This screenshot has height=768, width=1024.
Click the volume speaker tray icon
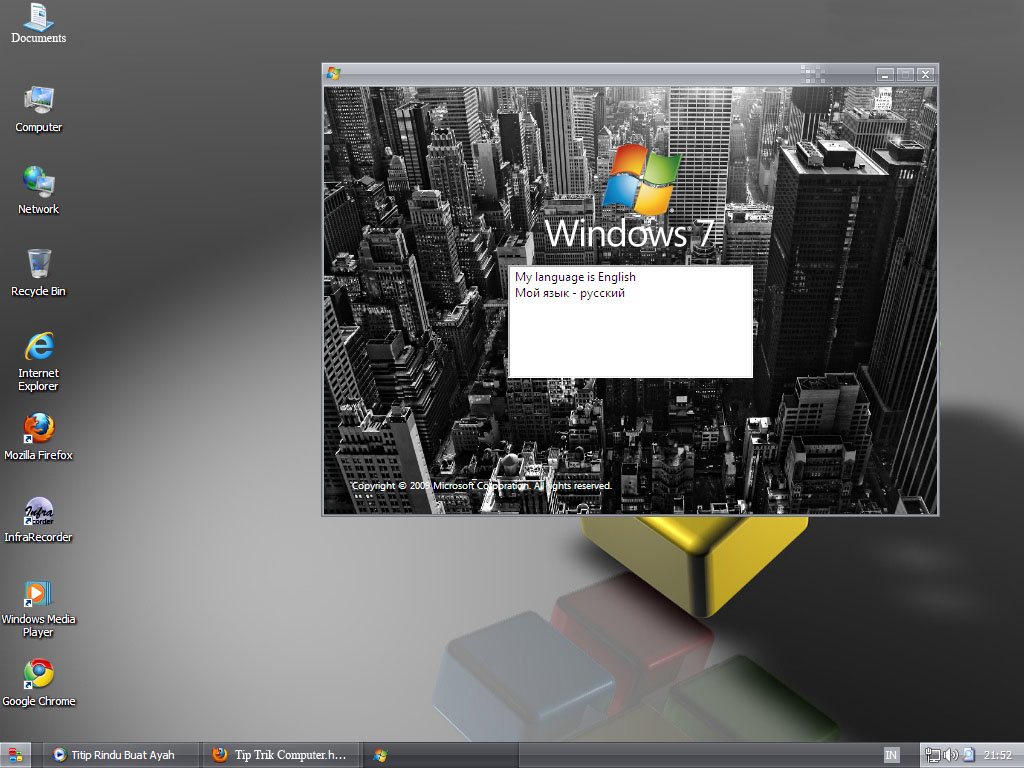(x=951, y=756)
